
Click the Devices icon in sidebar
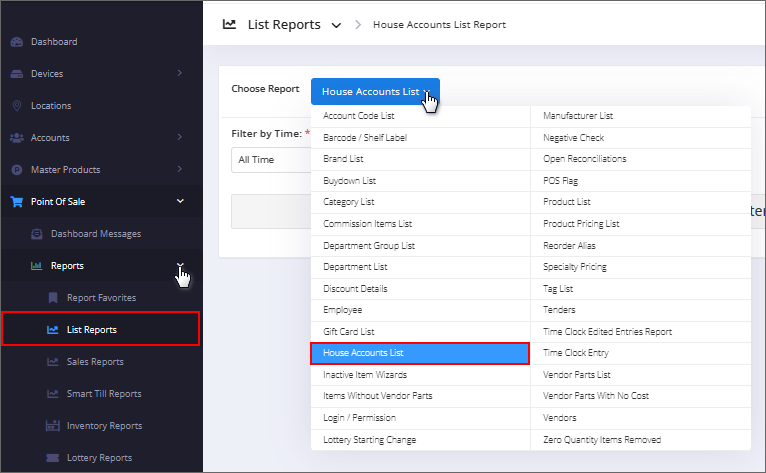tap(16, 74)
